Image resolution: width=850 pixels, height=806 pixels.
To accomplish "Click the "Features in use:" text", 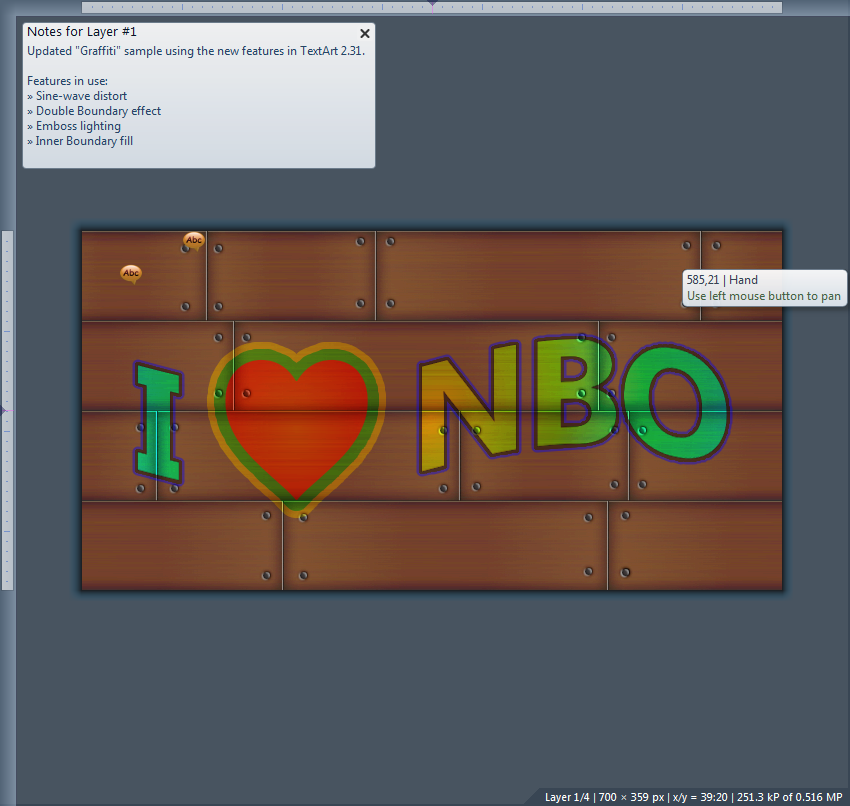I will point(68,81).
